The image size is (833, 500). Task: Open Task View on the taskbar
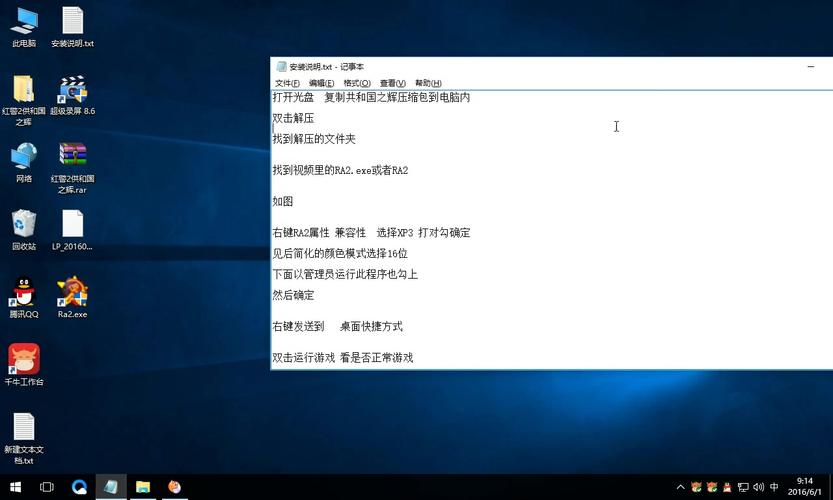coord(47,487)
